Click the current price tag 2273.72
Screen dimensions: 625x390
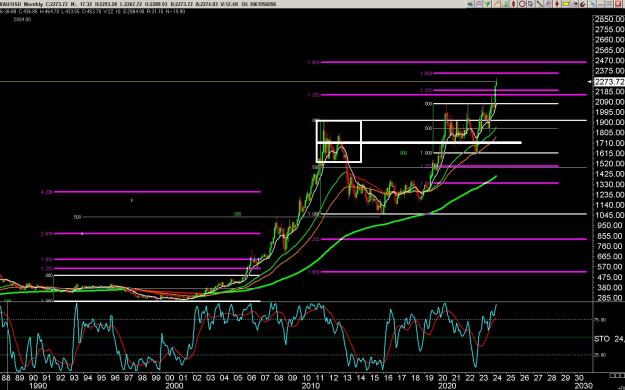609,82
